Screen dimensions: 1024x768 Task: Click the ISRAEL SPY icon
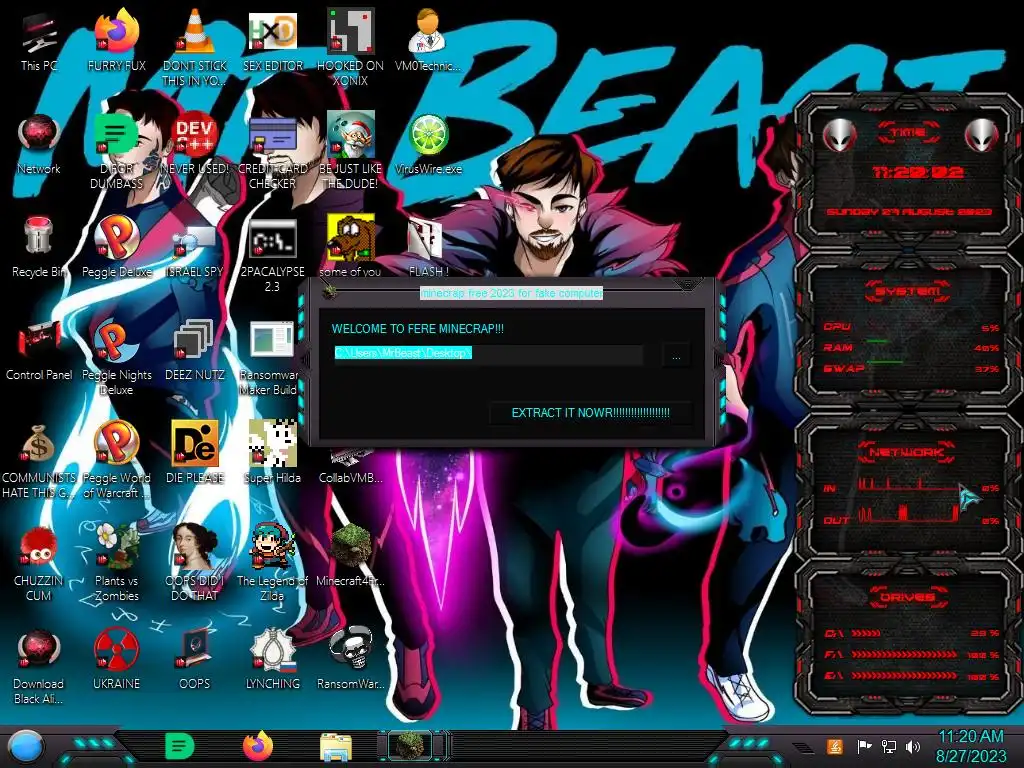[x=195, y=248]
